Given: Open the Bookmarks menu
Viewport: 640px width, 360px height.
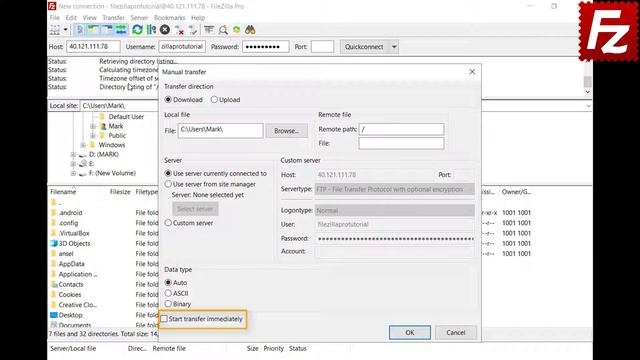Looking at the screenshot, I should [169, 18].
